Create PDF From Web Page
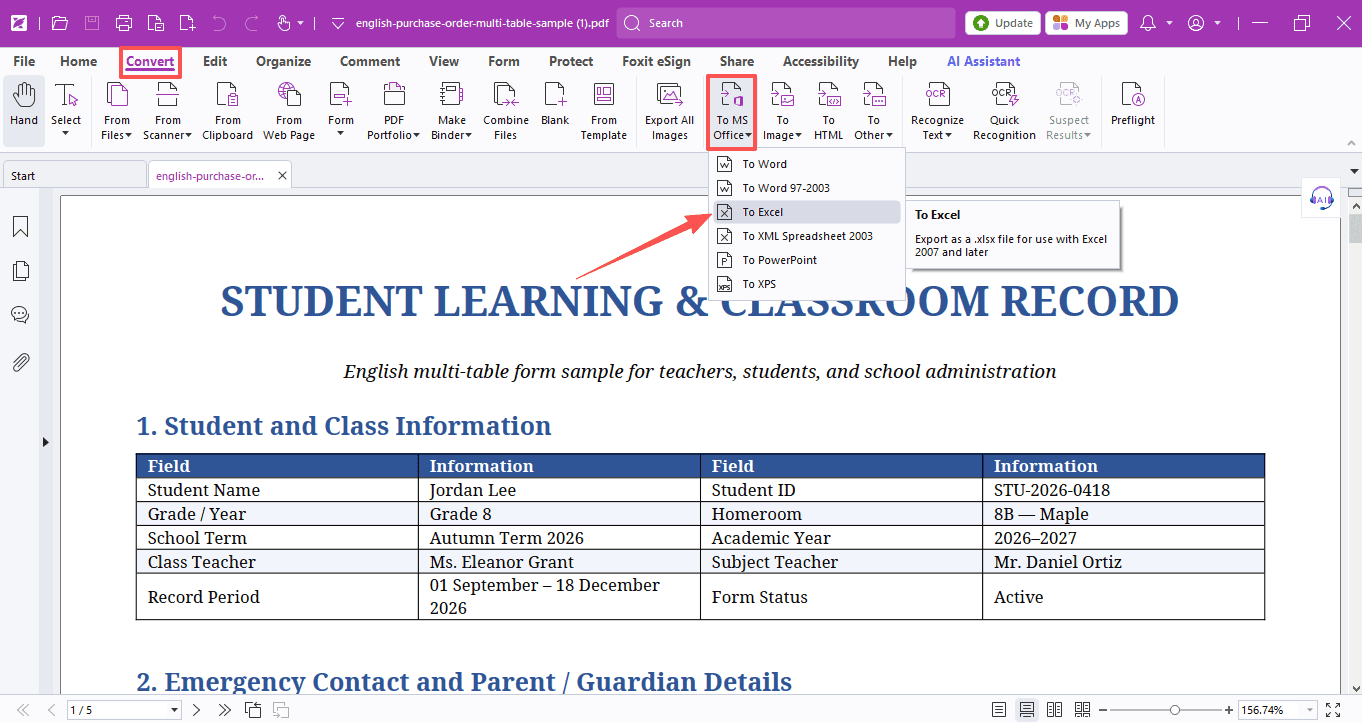Screen dimensions: 1362x723 tap(289, 111)
